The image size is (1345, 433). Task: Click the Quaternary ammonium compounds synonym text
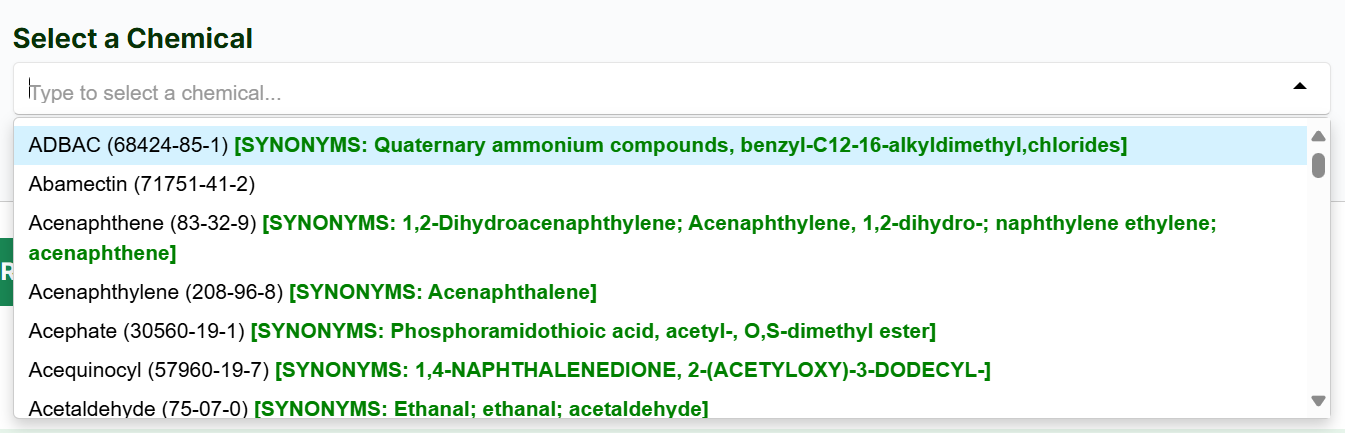[680, 146]
